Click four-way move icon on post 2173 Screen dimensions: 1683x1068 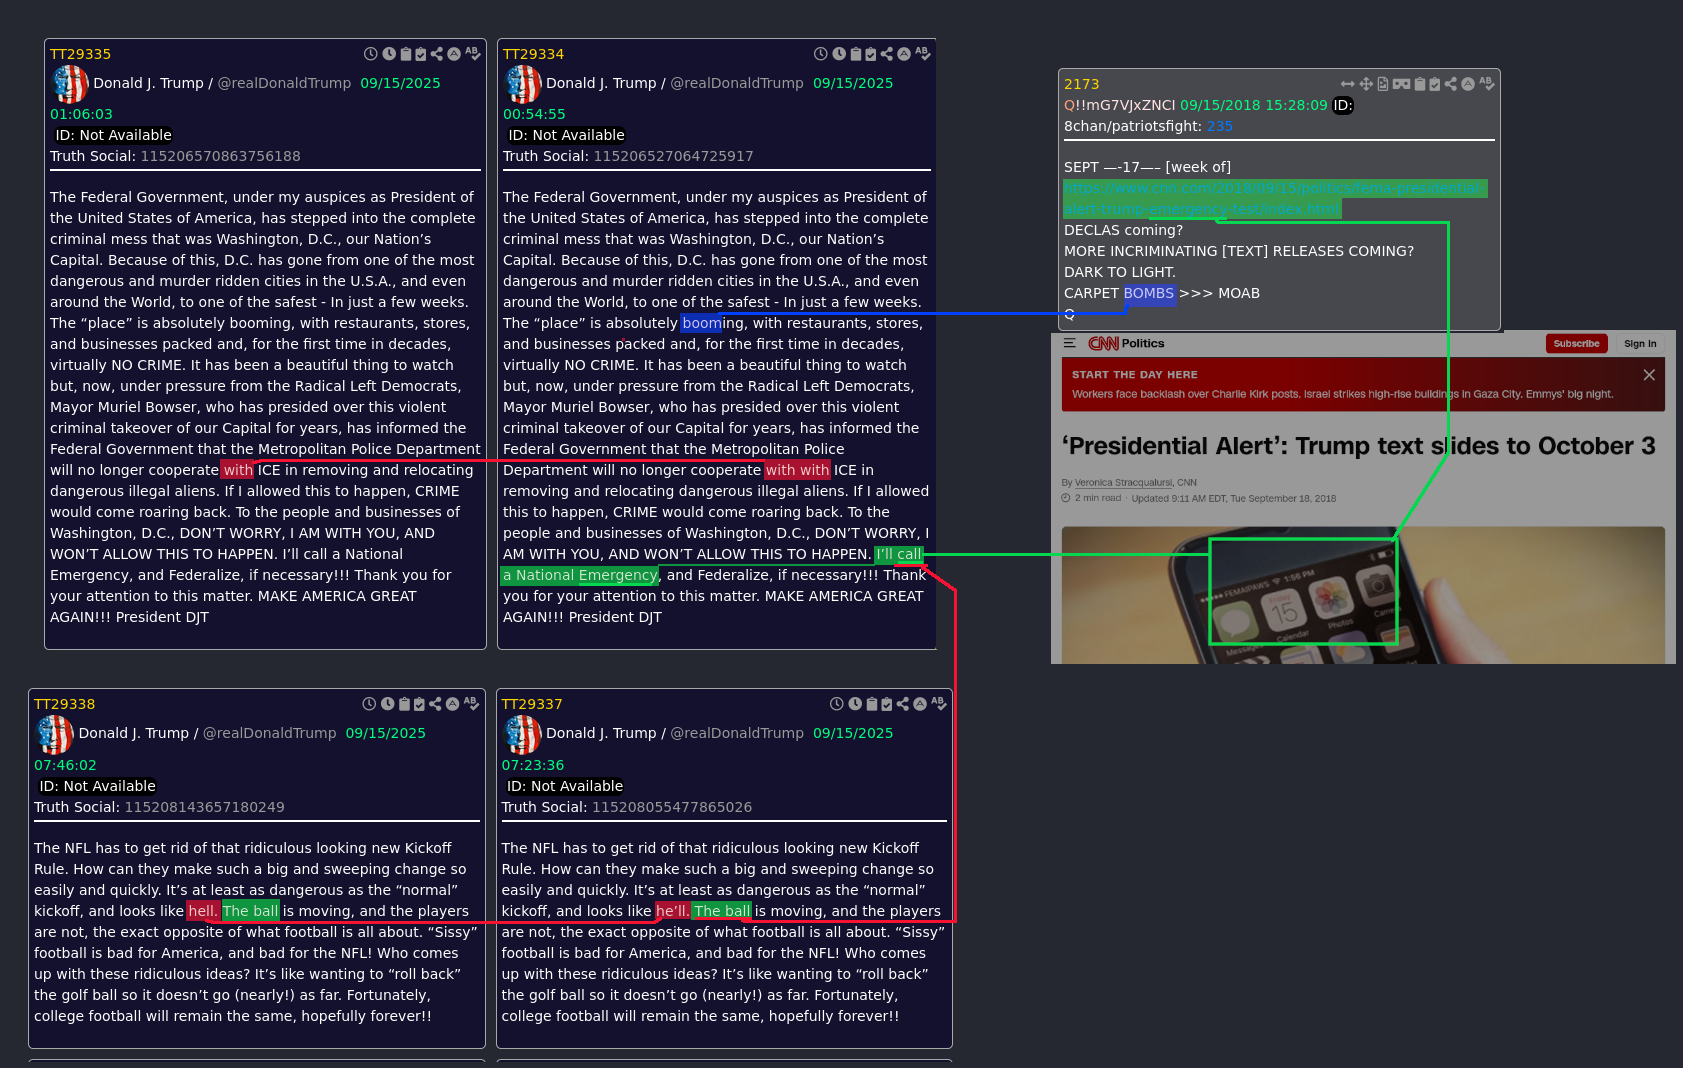click(1366, 84)
